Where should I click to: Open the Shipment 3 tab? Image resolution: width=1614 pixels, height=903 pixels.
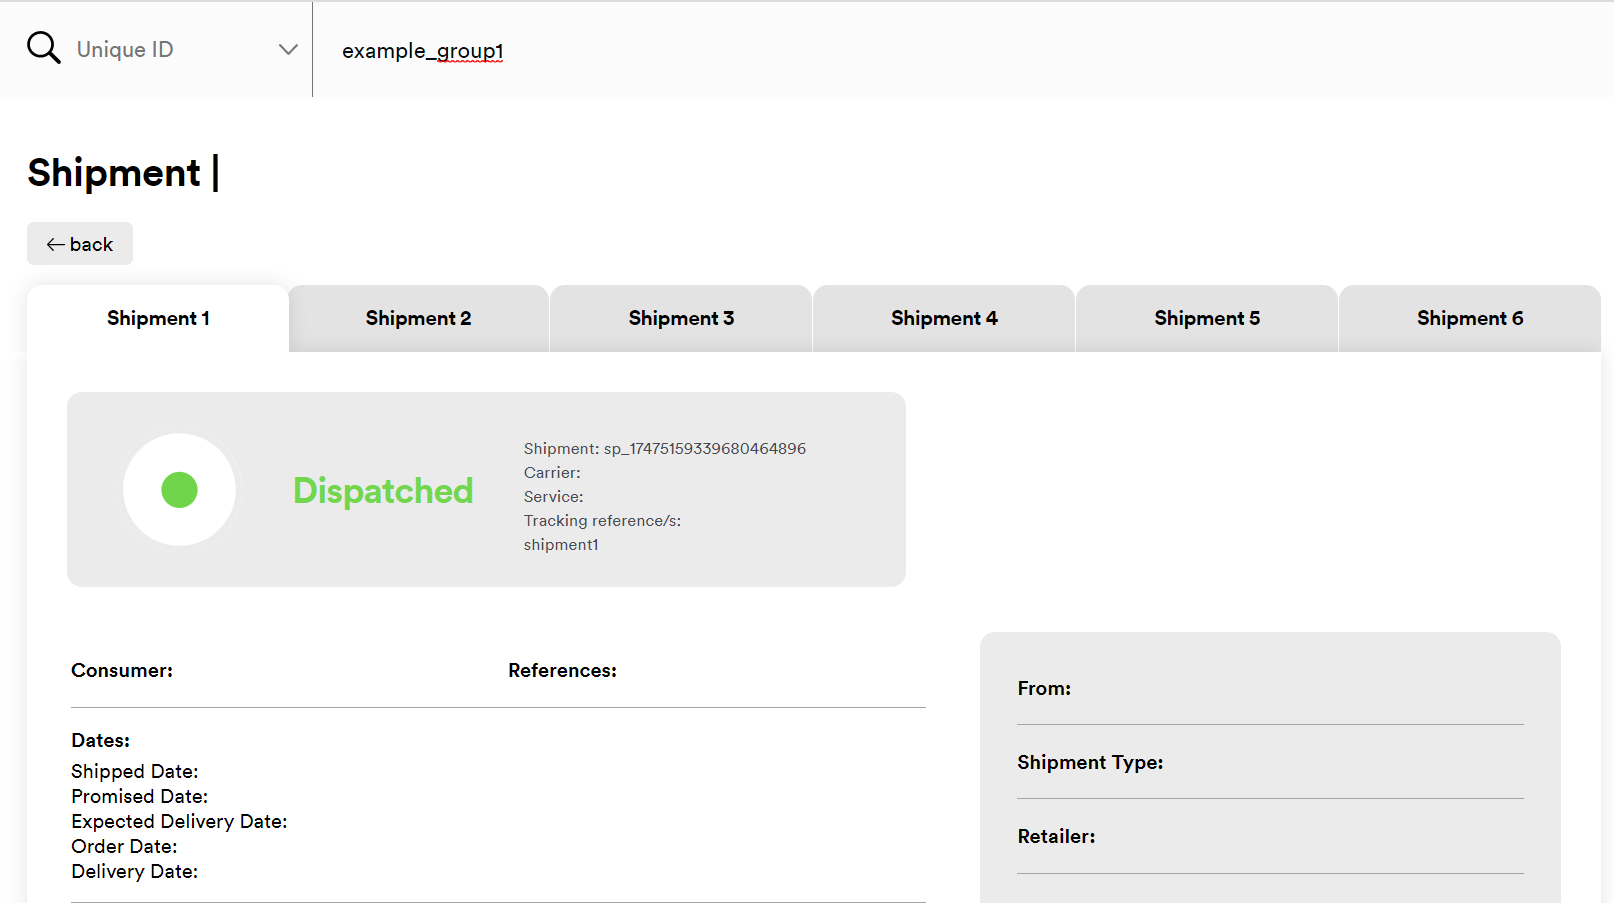(x=681, y=318)
